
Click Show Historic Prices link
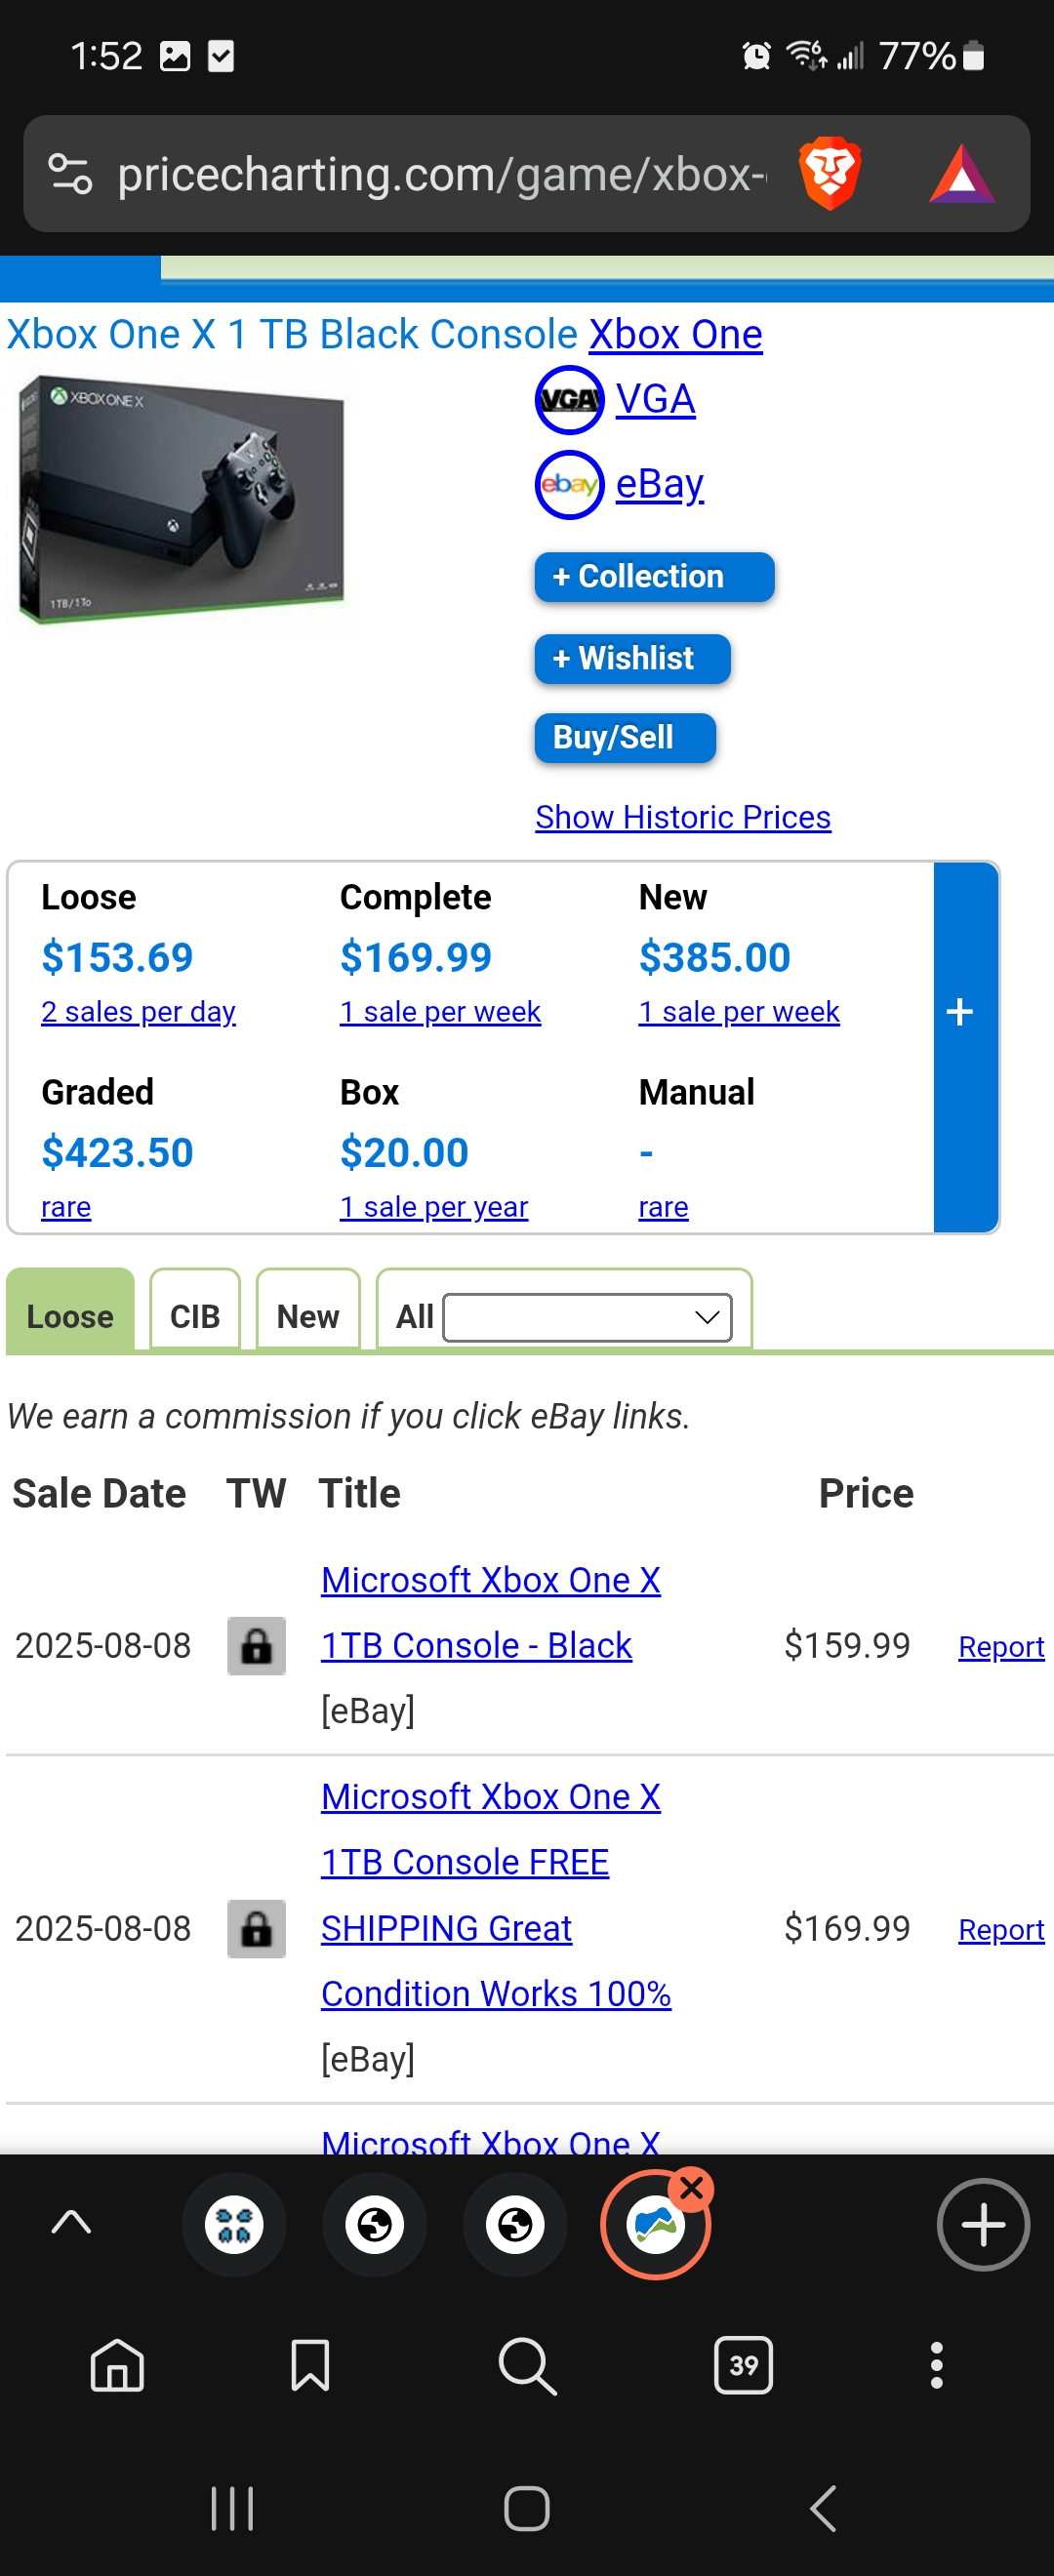point(683,817)
